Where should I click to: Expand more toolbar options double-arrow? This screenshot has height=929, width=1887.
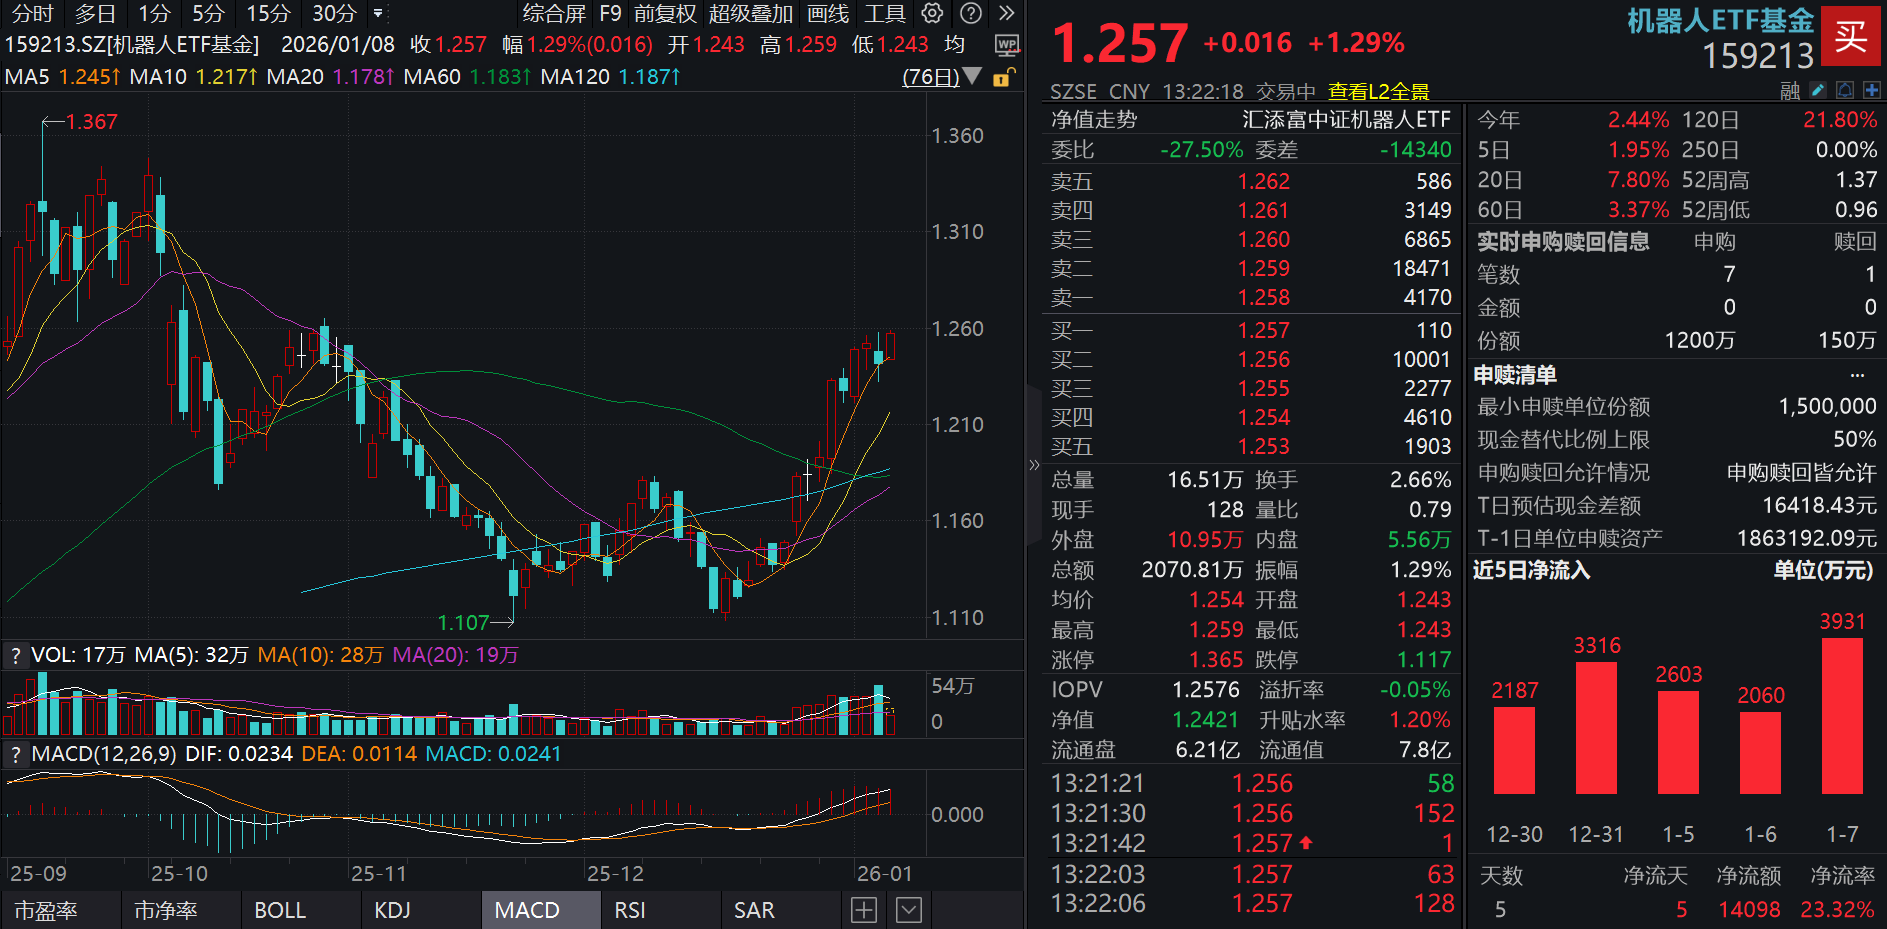pyautogui.click(x=1006, y=13)
